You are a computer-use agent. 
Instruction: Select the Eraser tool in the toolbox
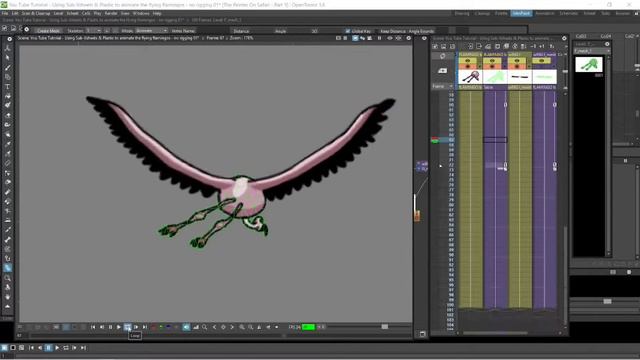coord(7,115)
